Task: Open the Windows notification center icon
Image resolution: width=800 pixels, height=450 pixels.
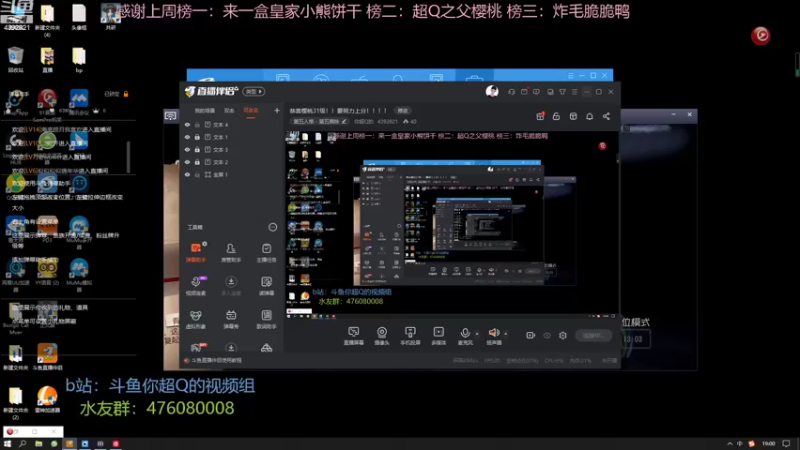Action: 786,443
